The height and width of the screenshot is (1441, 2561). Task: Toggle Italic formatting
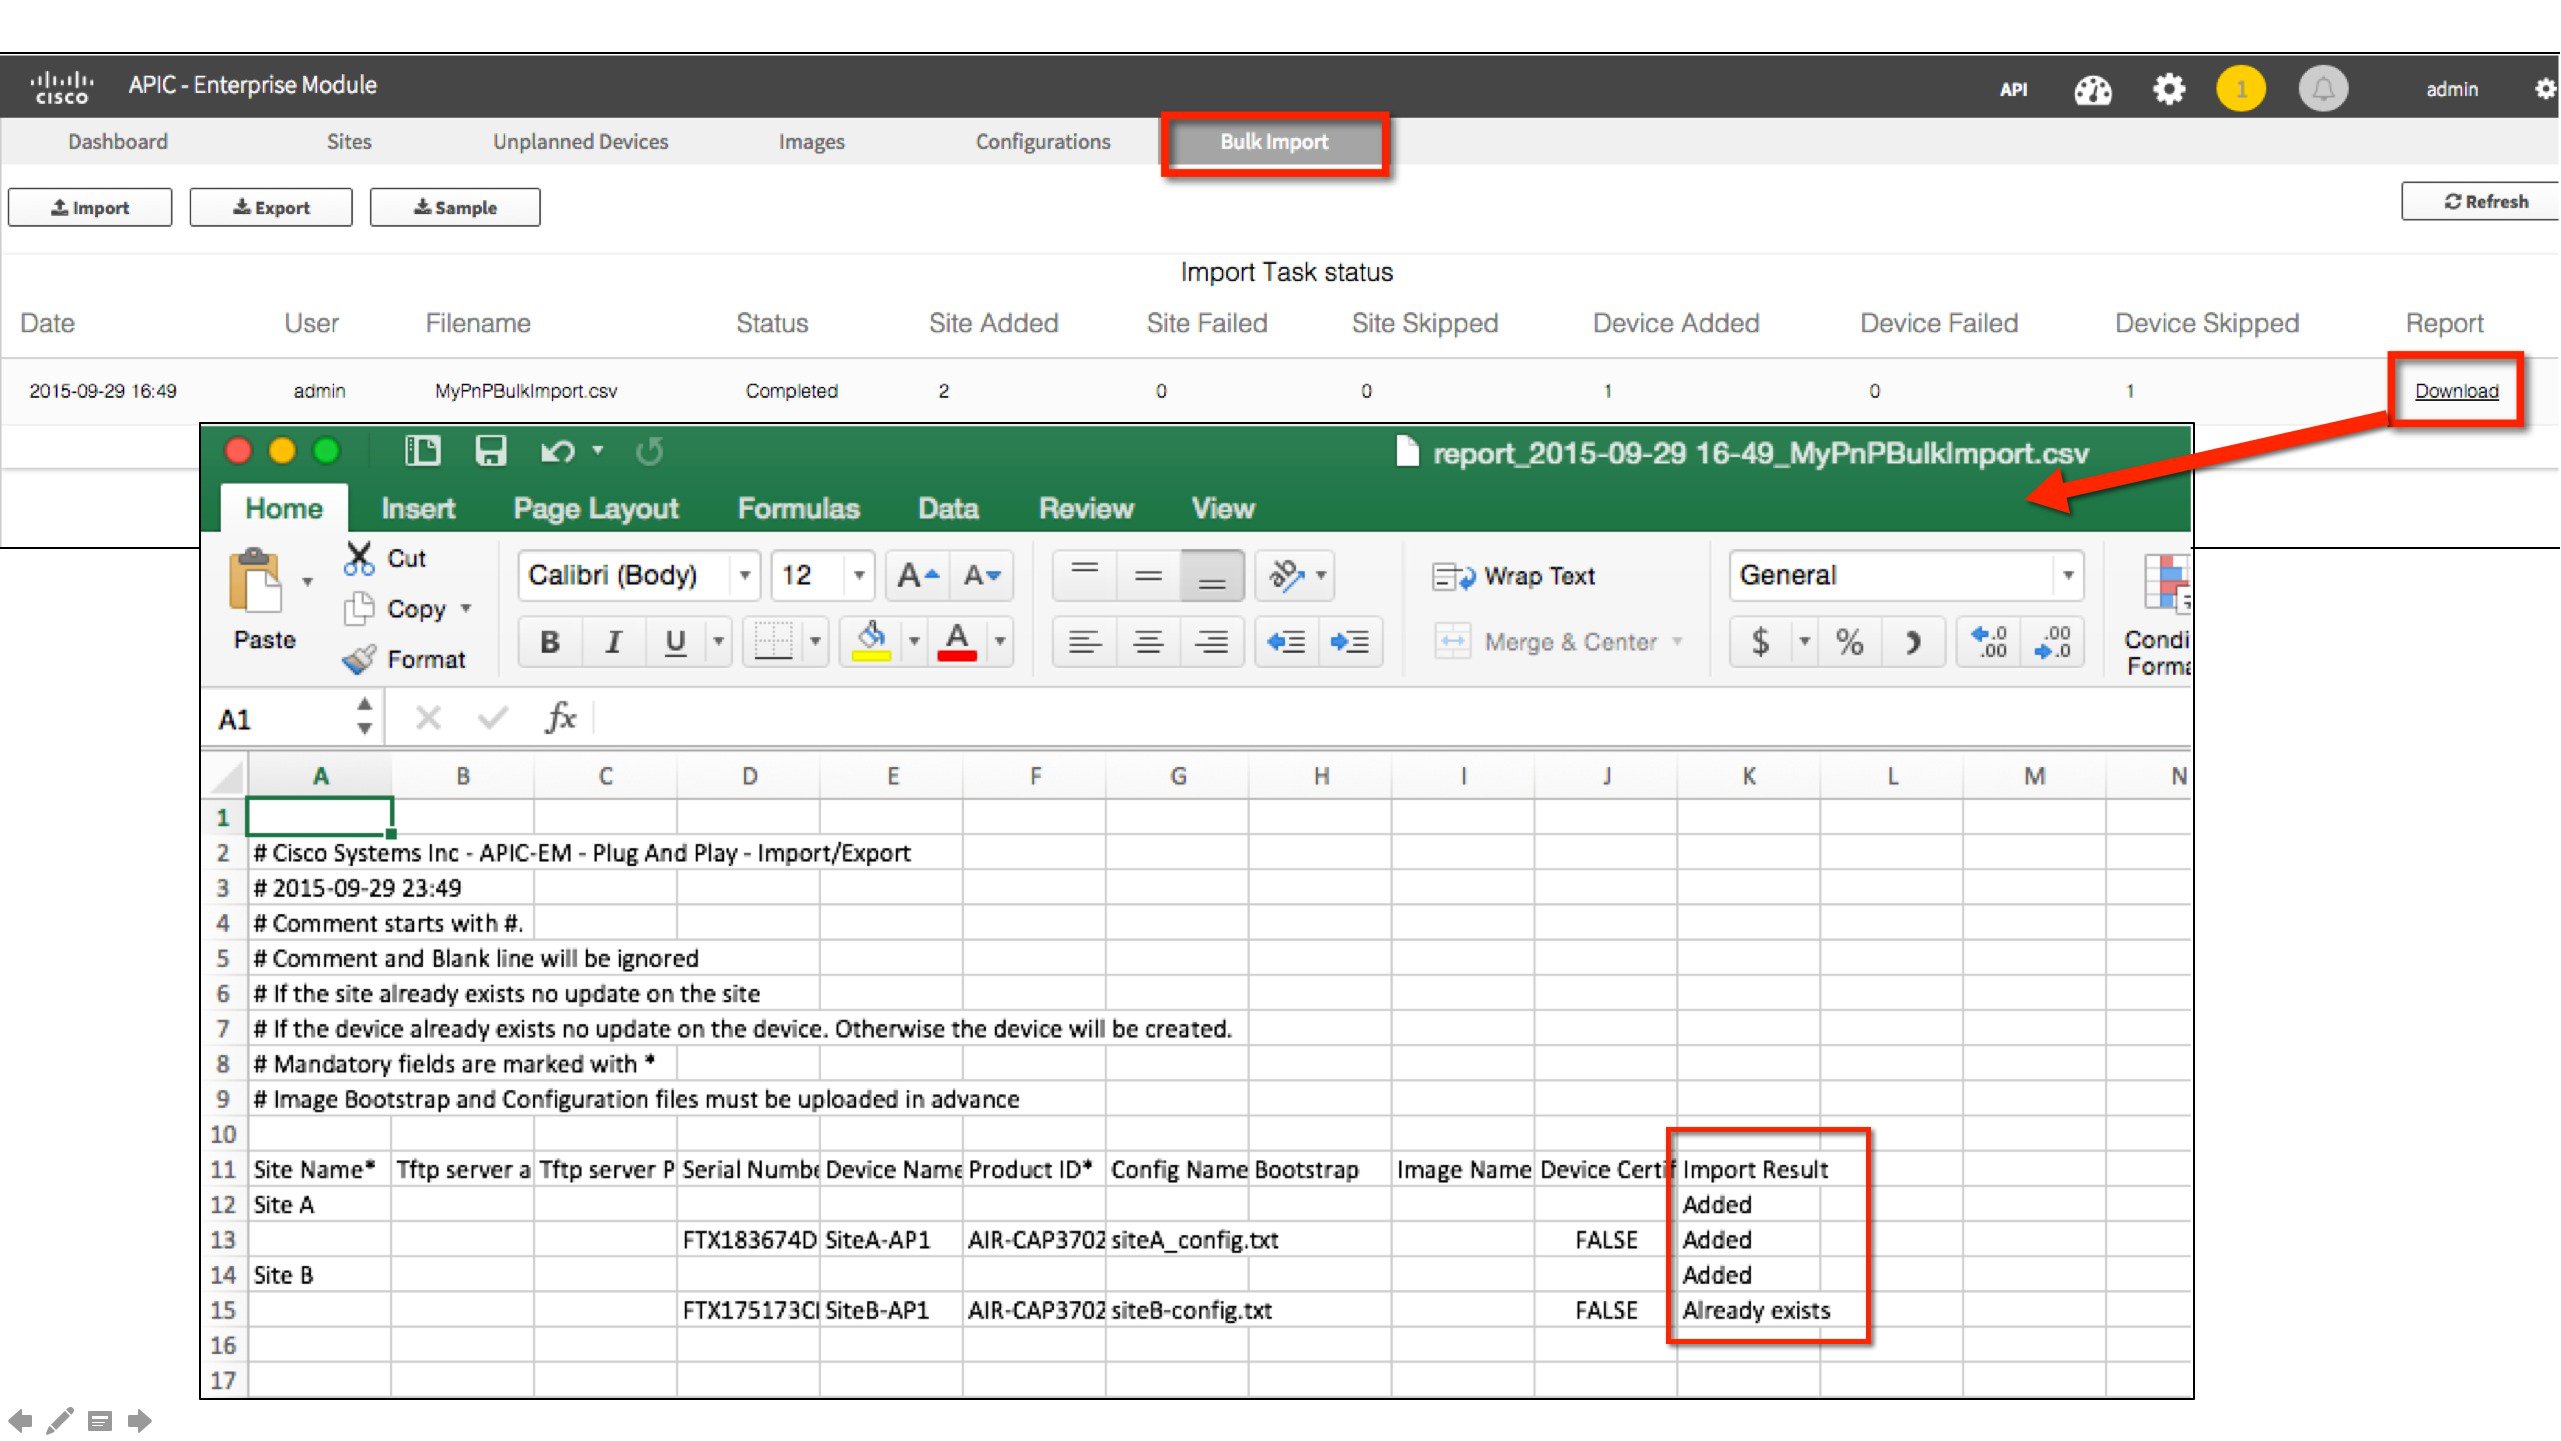(x=613, y=642)
